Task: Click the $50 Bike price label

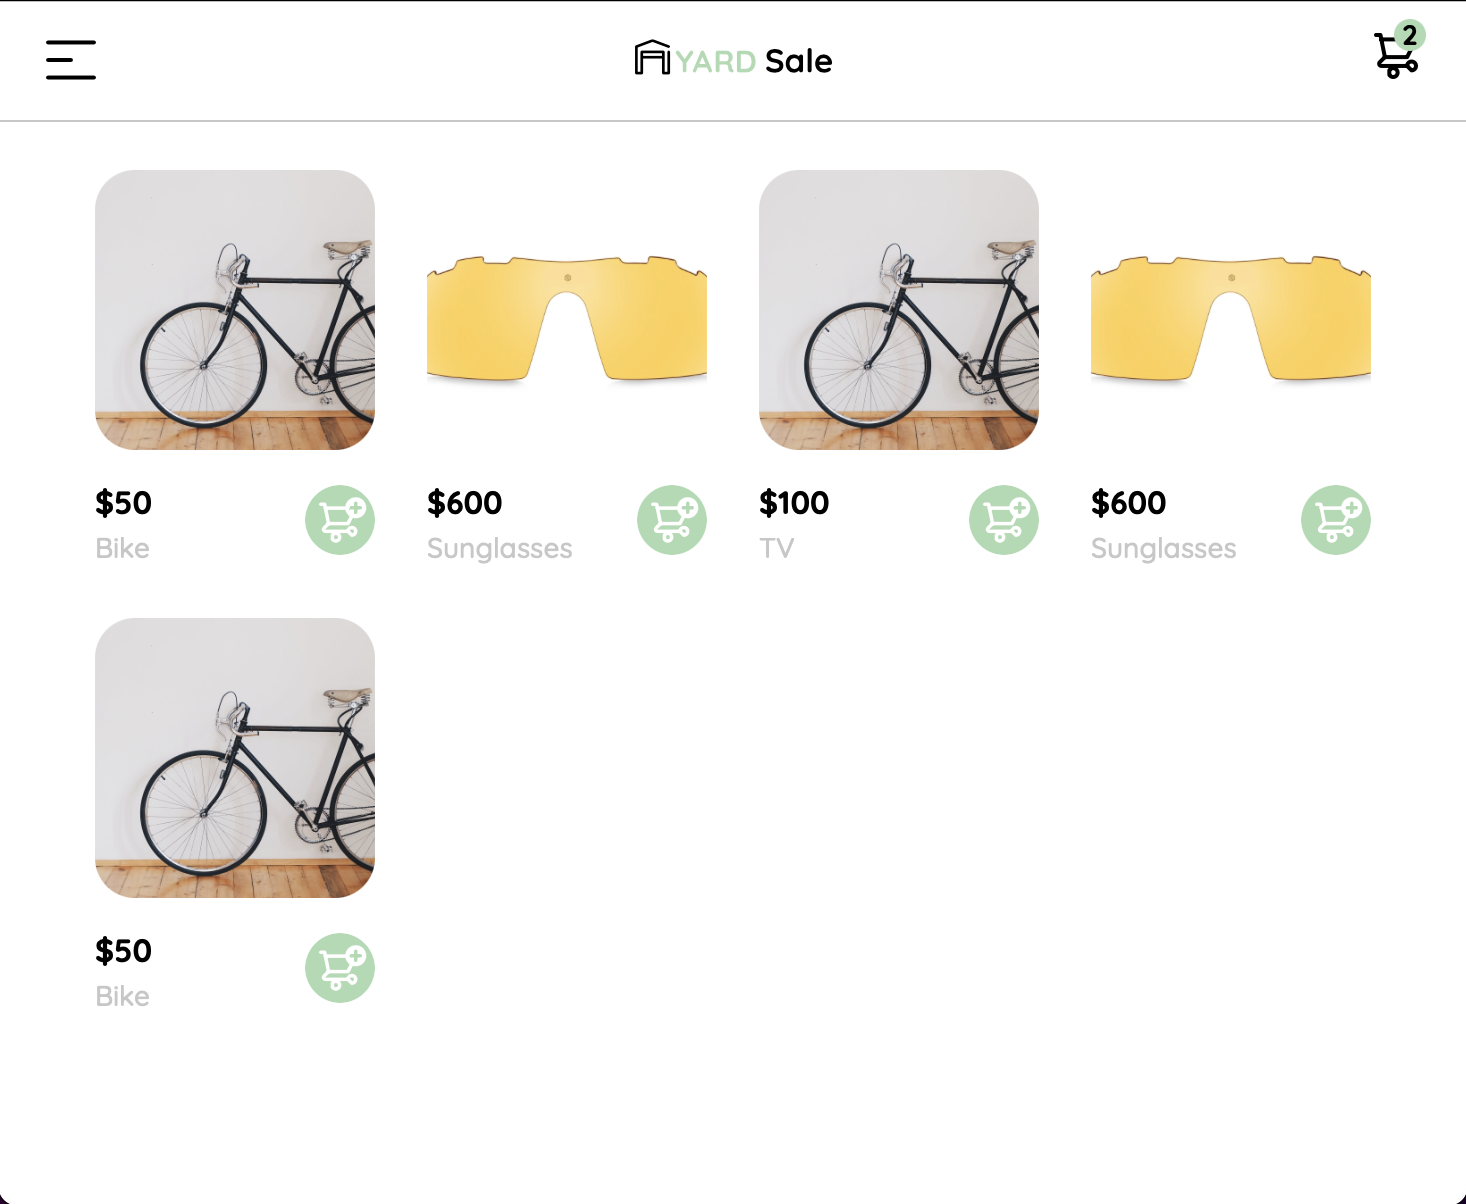Action: [x=123, y=504]
